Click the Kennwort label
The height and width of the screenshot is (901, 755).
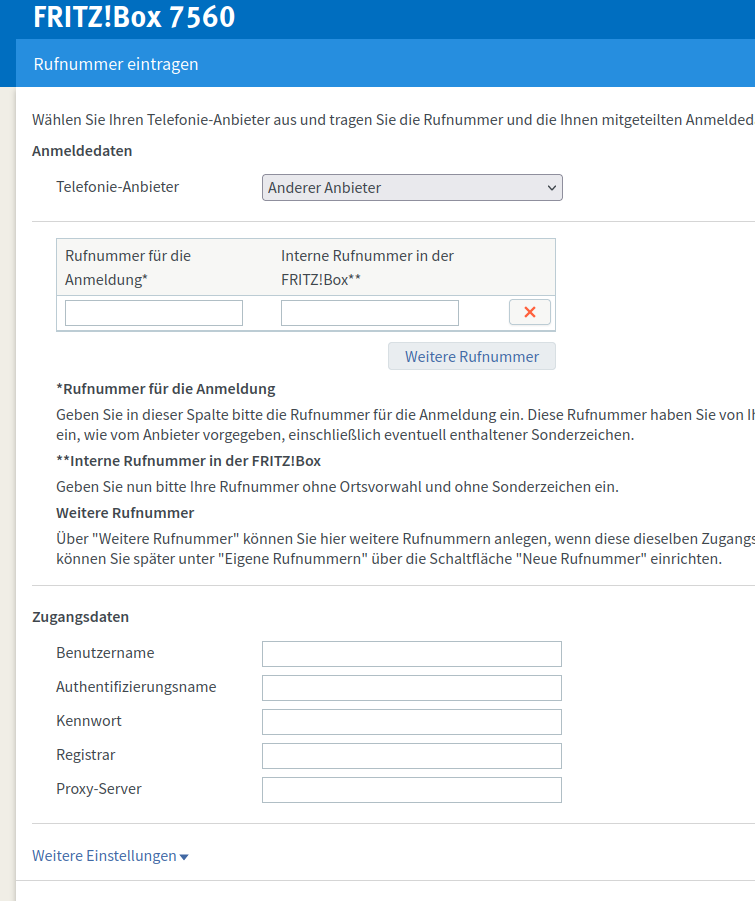point(89,721)
